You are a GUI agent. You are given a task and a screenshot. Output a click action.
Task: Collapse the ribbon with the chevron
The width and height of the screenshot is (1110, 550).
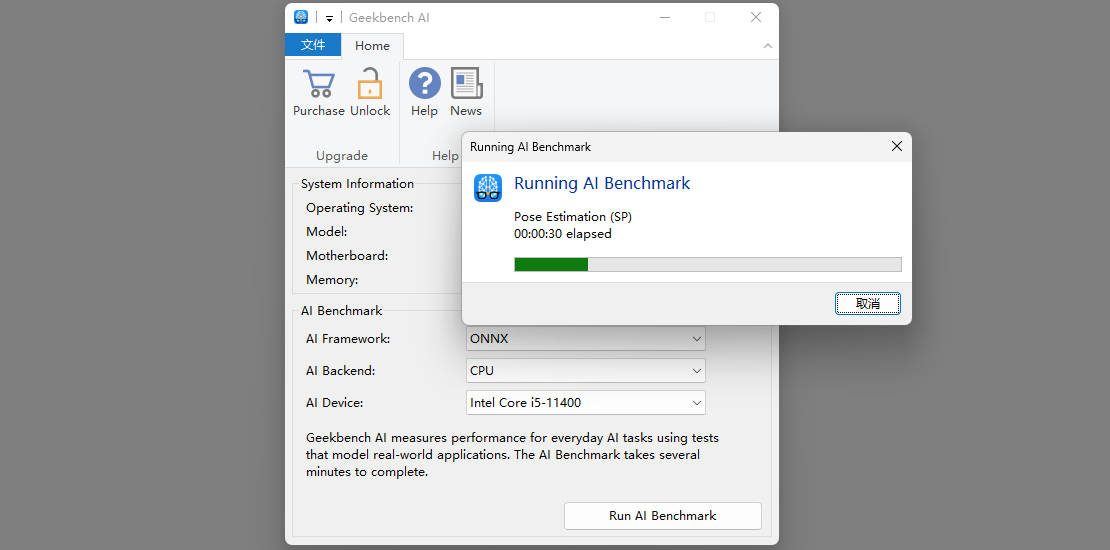click(x=768, y=46)
